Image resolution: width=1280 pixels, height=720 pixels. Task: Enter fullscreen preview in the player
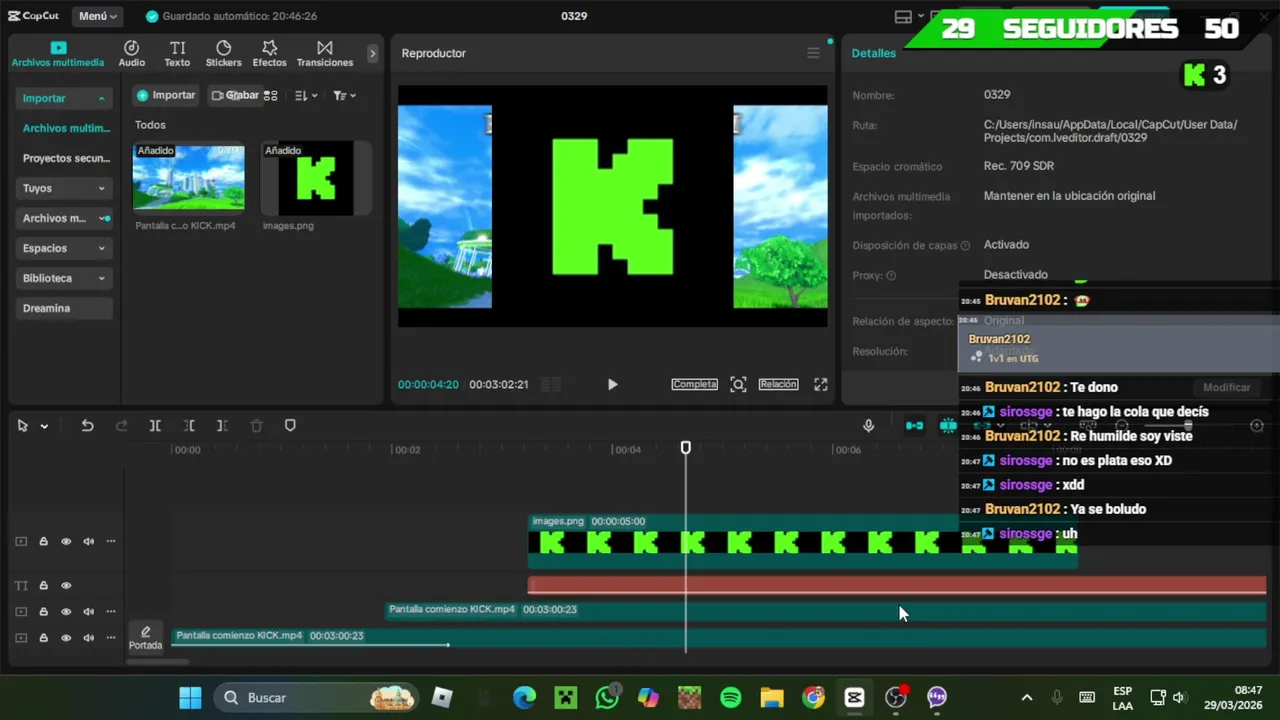pos(820,384)
